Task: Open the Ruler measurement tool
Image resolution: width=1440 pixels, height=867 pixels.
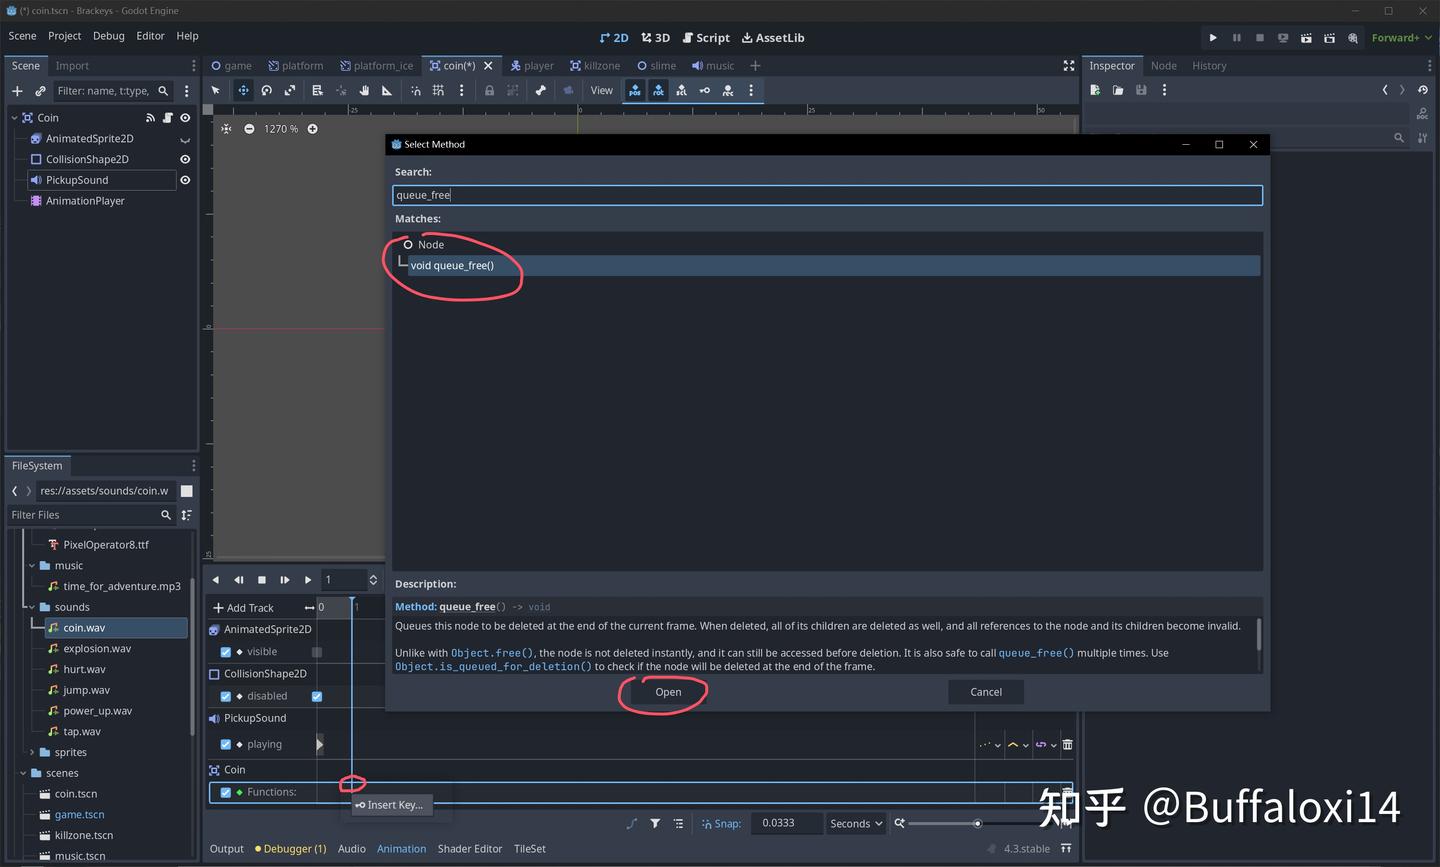Action: click(x=386, y=90)
